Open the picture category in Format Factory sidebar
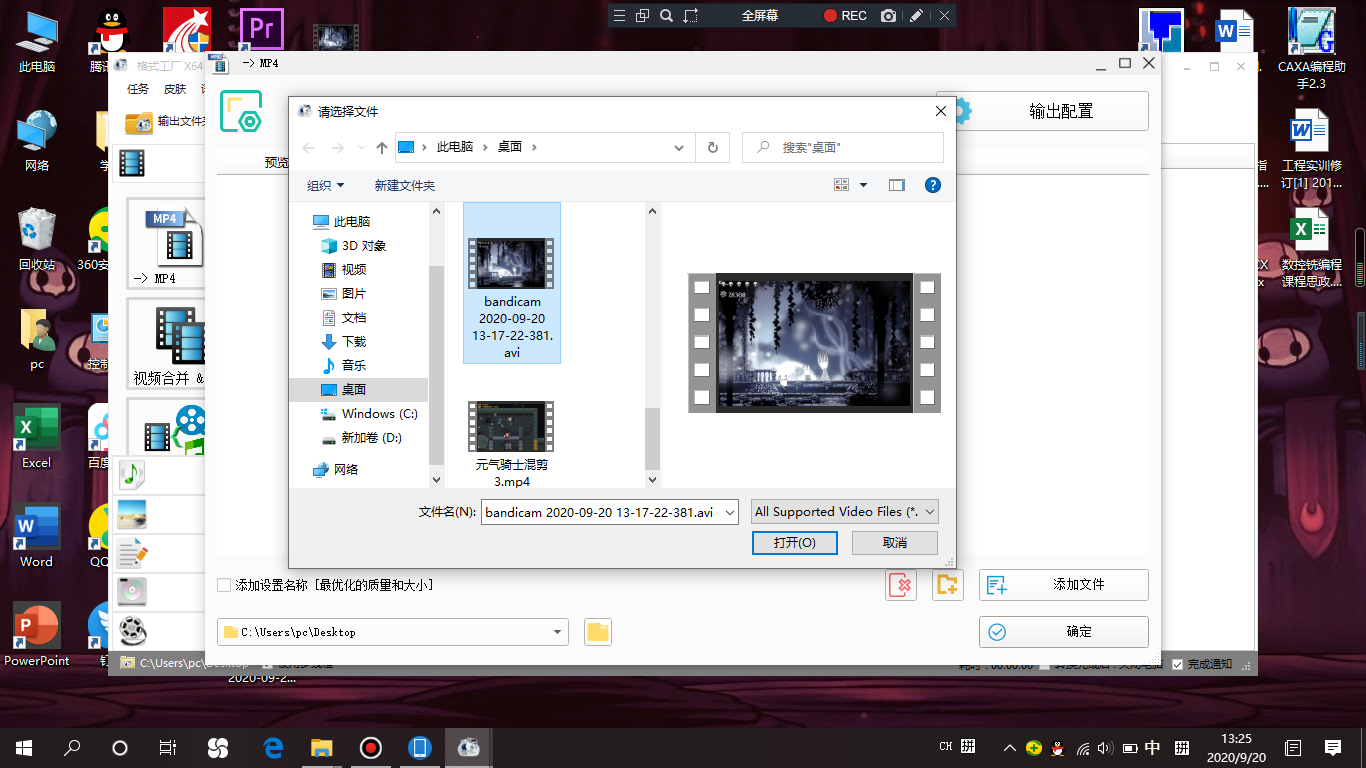 click(132, 513)
